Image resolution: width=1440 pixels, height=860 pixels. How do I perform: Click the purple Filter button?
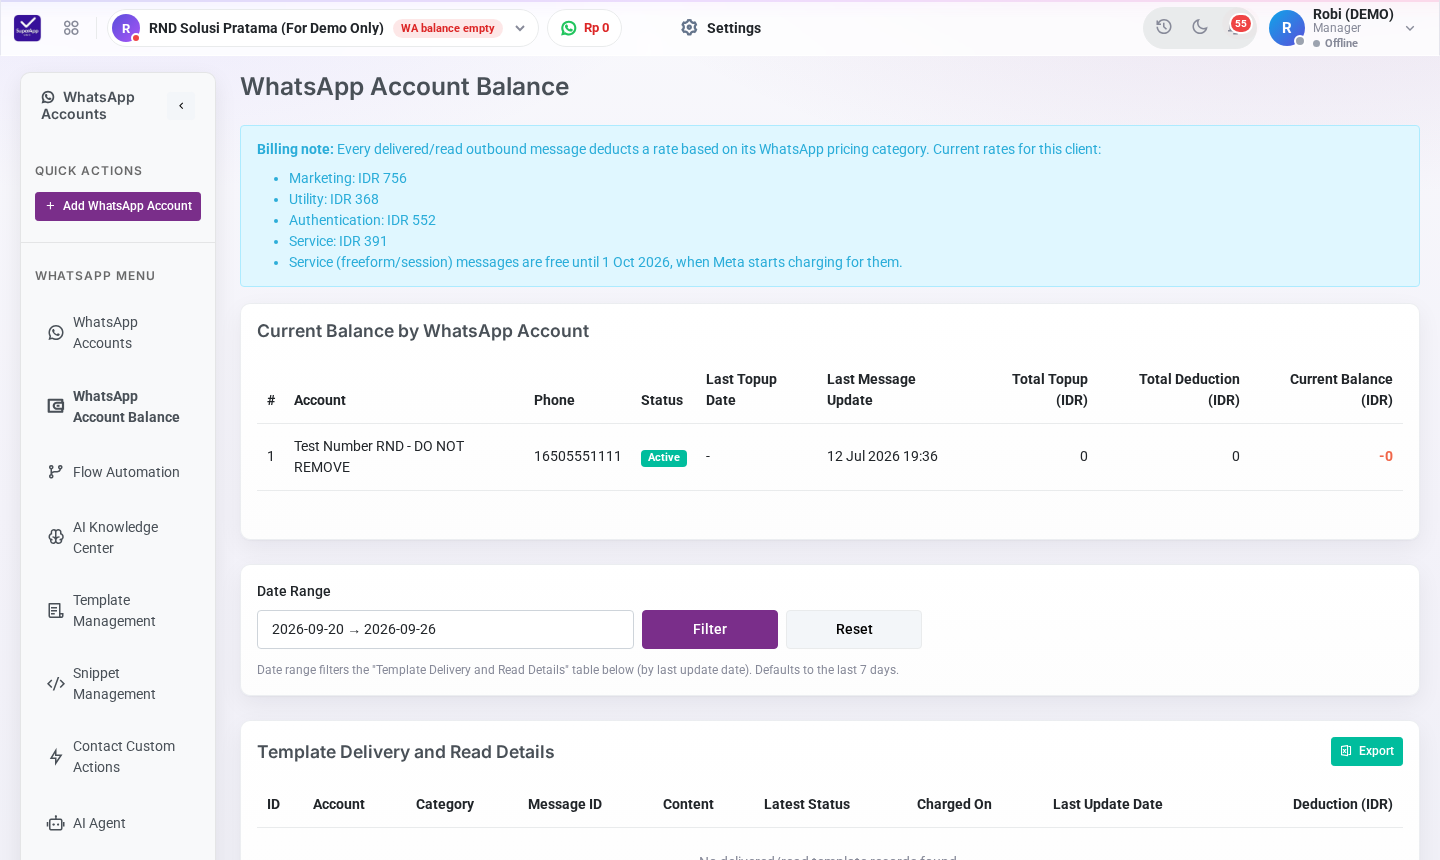[x=710, y=629]
